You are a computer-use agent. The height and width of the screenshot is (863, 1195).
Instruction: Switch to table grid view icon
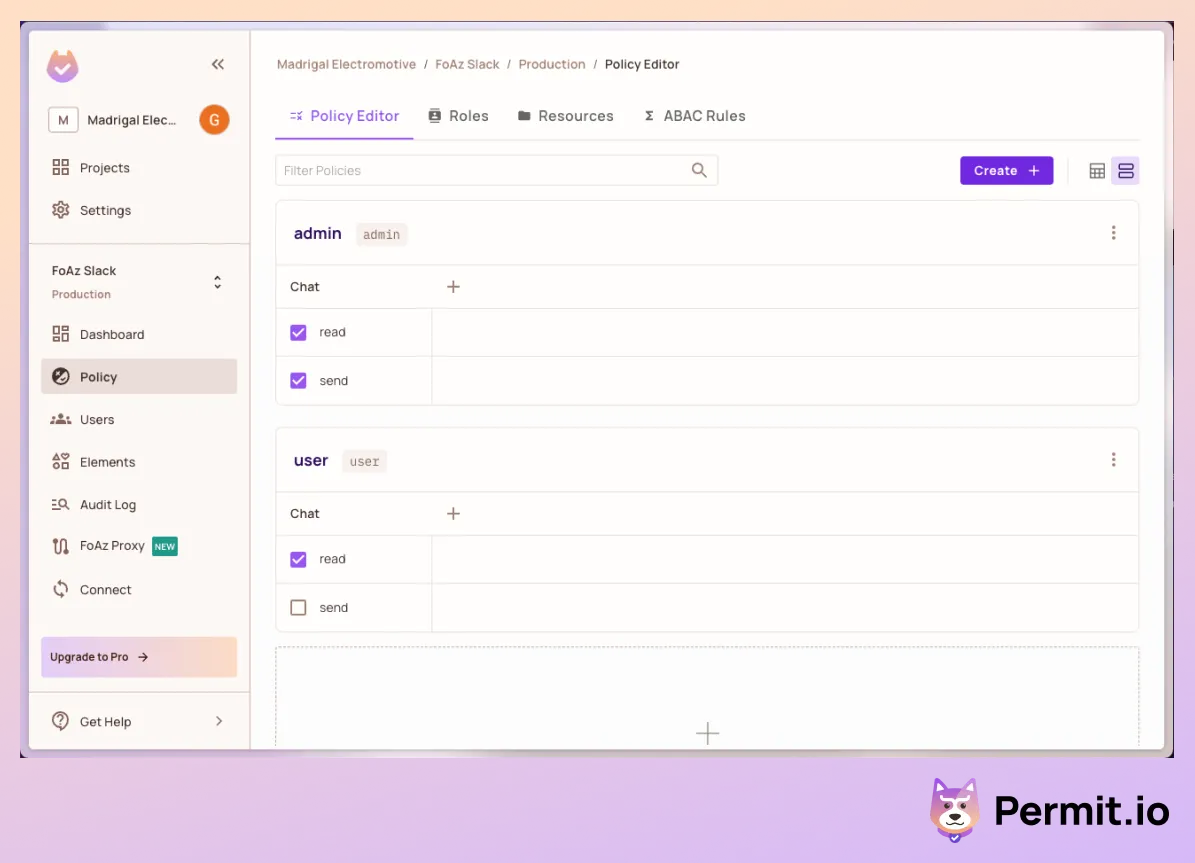tap(1097, 171)
